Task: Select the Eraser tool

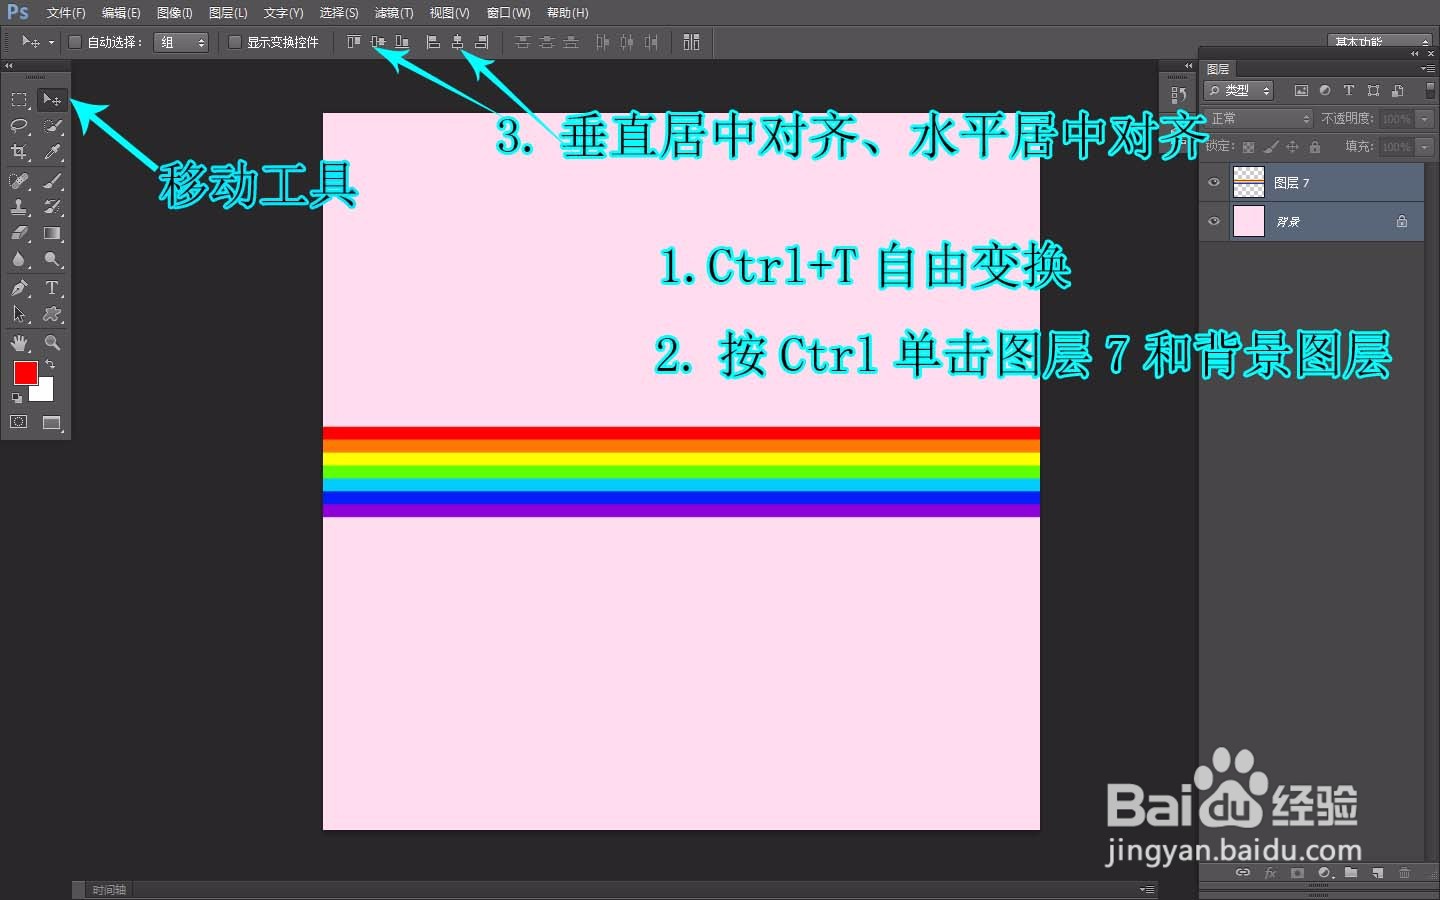Action: pyautogui.click(x=18, y=234)
